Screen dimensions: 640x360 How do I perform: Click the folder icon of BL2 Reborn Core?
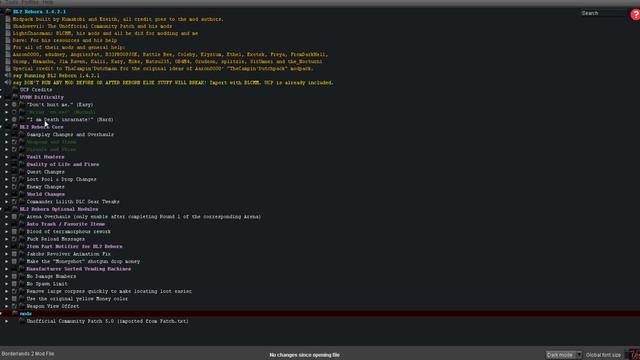(15, 127)
